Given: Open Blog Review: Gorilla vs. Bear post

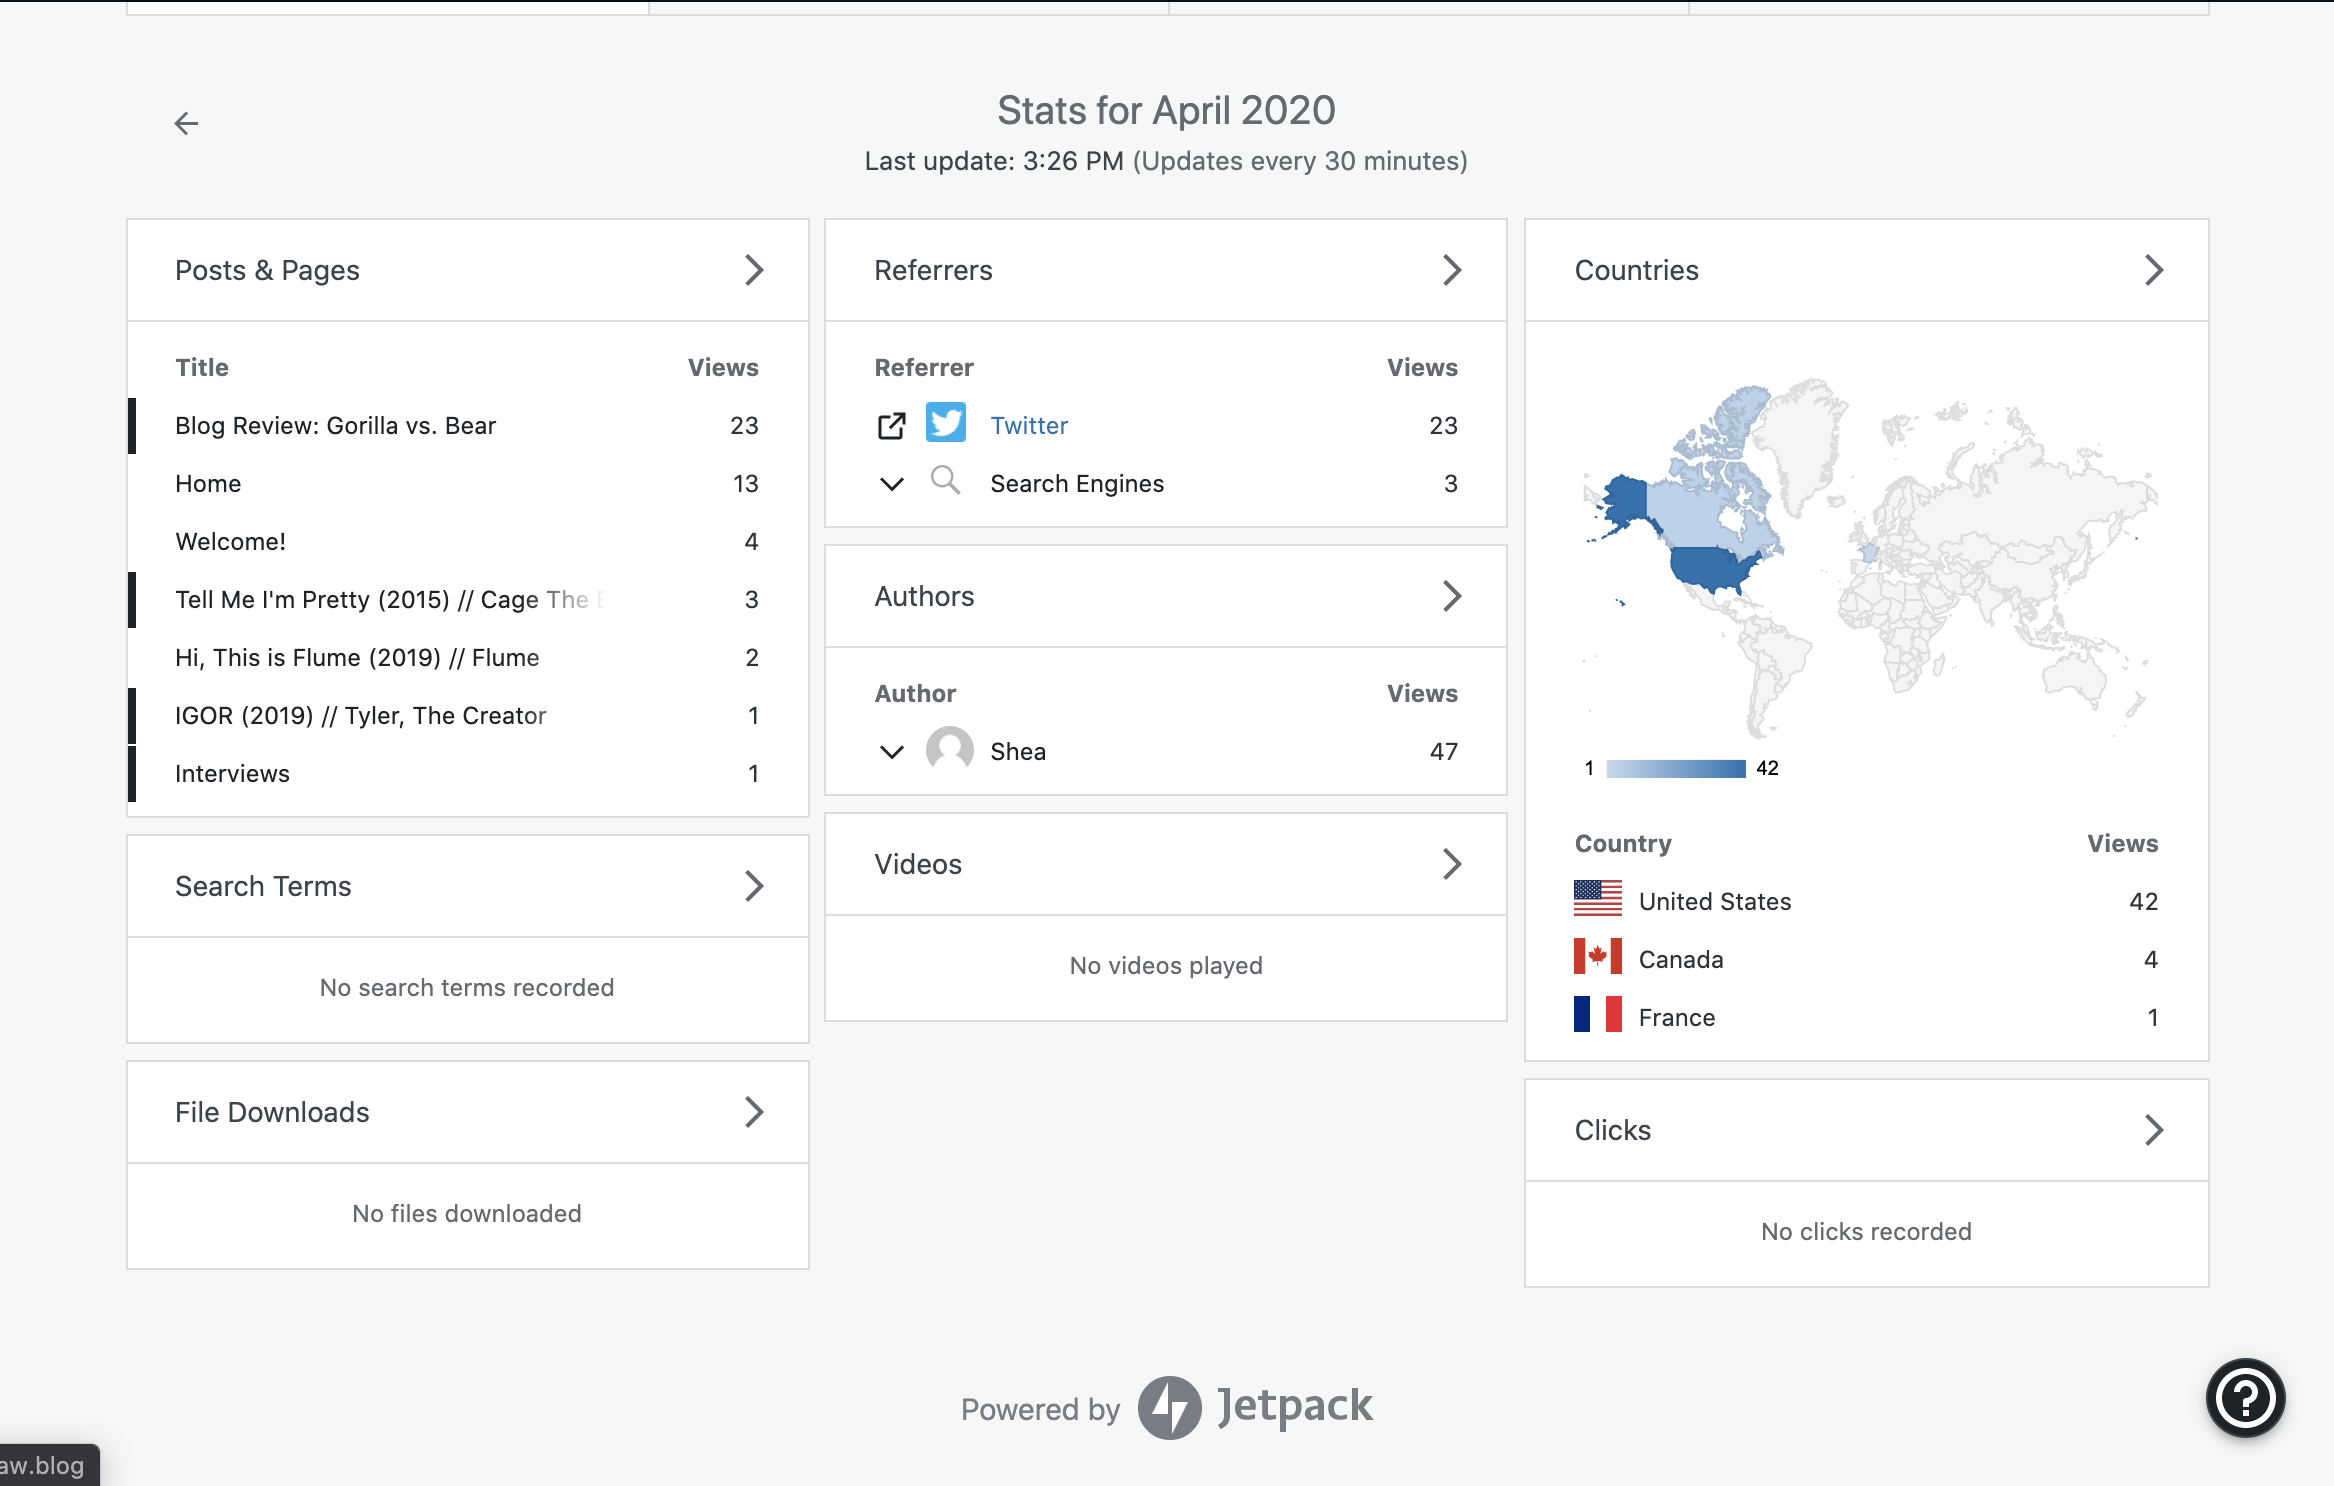Looking at the screenshot, I should tap(335, 426).
